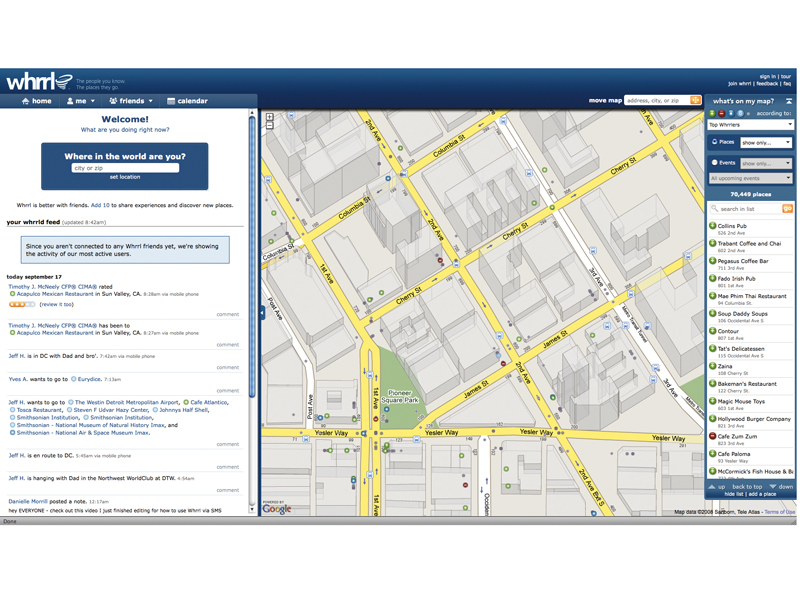Screen dimensions: 800x600
Task: Click the set location link
Action: click(x=125, y=177)
